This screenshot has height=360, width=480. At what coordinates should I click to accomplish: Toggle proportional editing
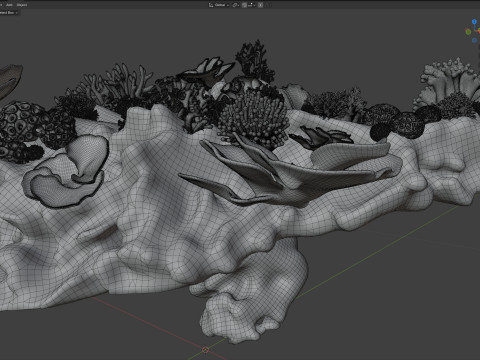click(x=261, y=5)
